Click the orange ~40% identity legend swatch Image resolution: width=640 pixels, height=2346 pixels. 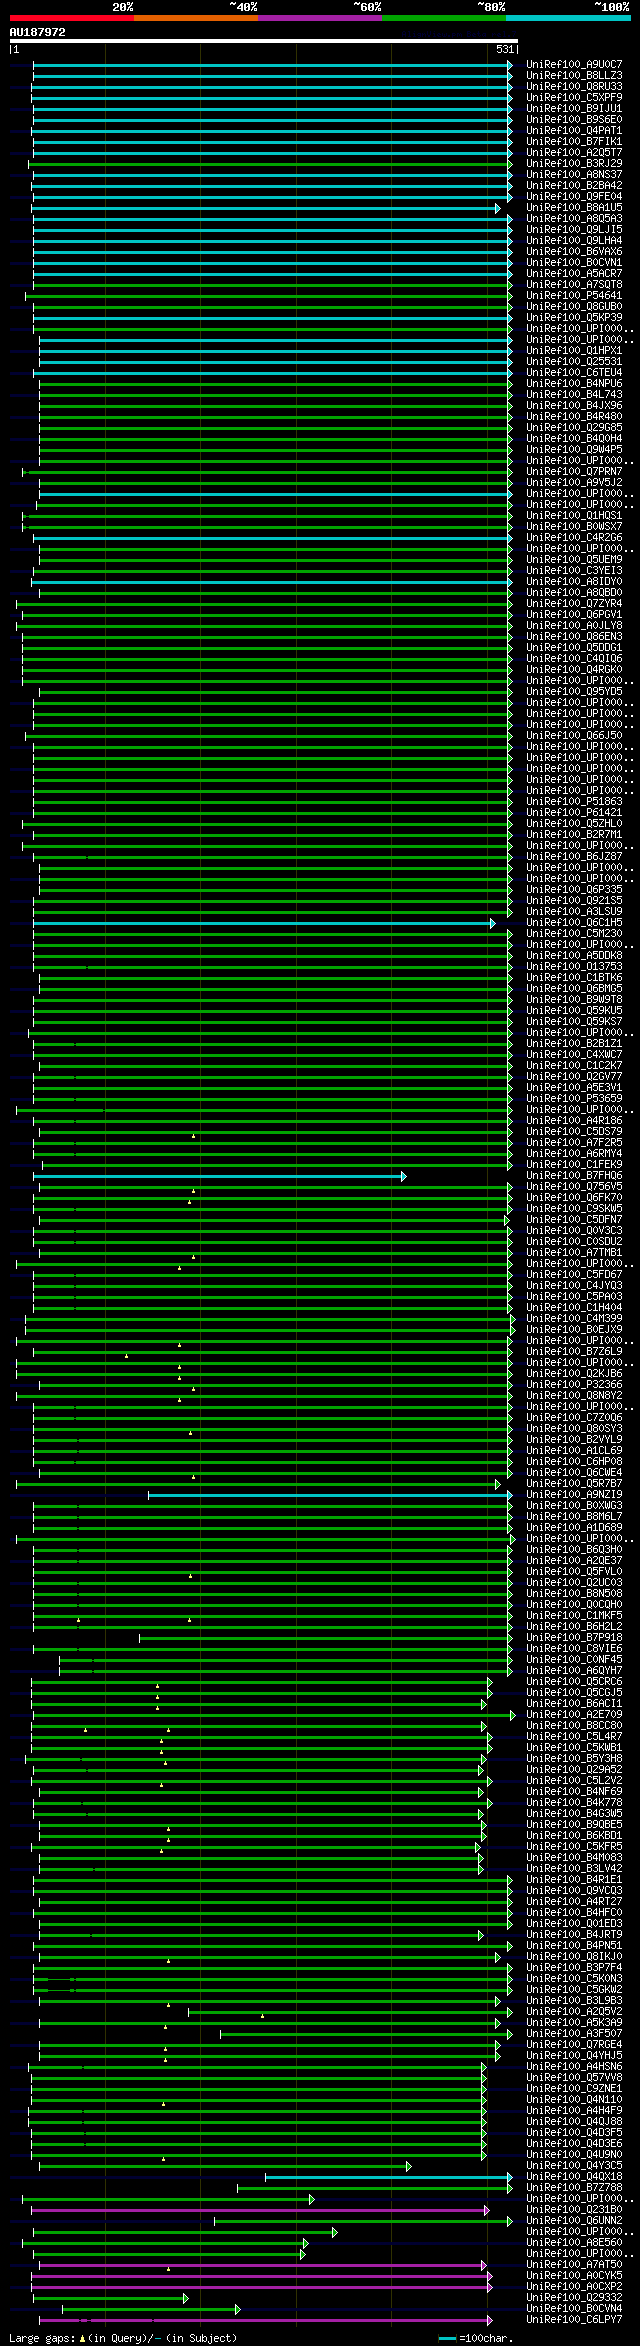tap(196, 17)
